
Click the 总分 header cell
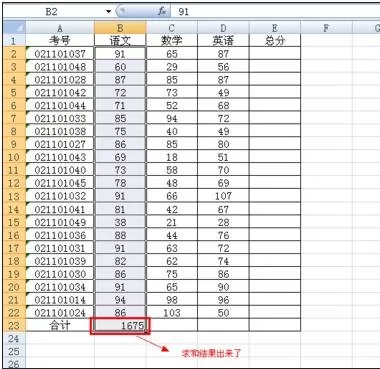click(275, 41)
